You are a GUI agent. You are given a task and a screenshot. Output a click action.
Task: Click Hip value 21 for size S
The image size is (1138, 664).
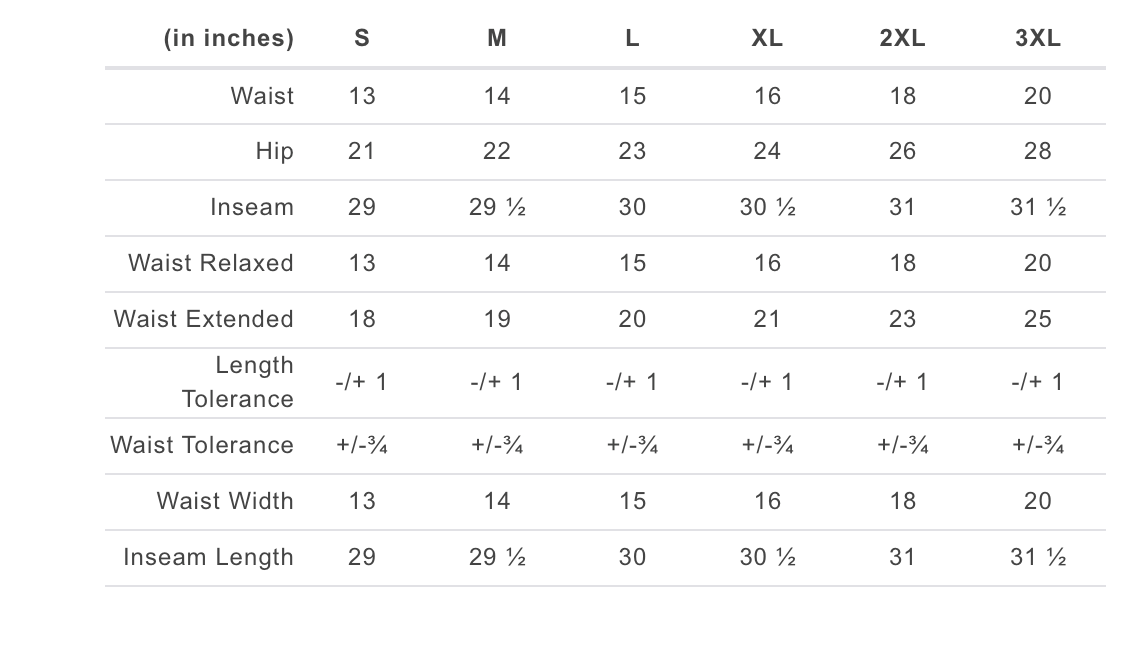pos(361,151)
